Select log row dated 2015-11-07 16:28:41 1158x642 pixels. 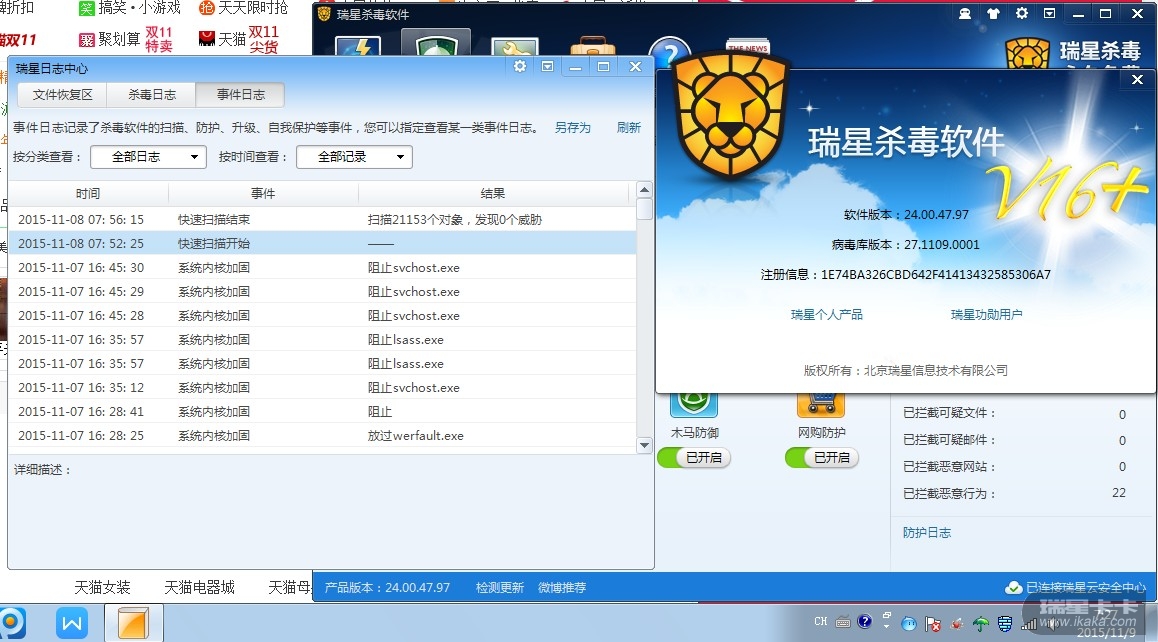click(322, 412)
